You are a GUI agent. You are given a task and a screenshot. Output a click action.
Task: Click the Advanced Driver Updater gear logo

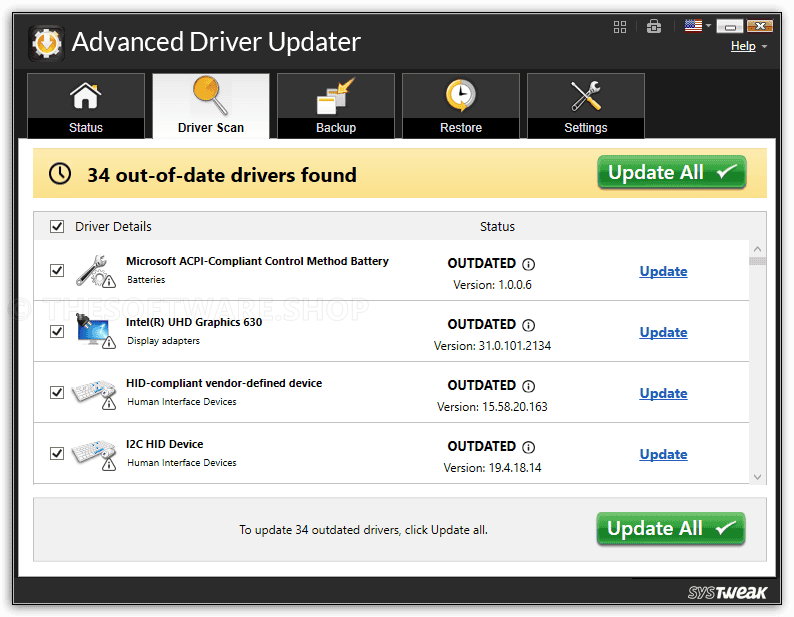coord(46,43)
